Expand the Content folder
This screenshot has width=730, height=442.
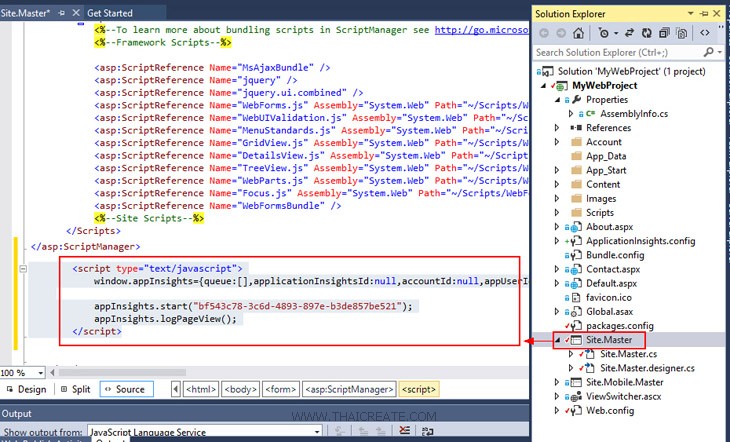[x=557, y=184]
